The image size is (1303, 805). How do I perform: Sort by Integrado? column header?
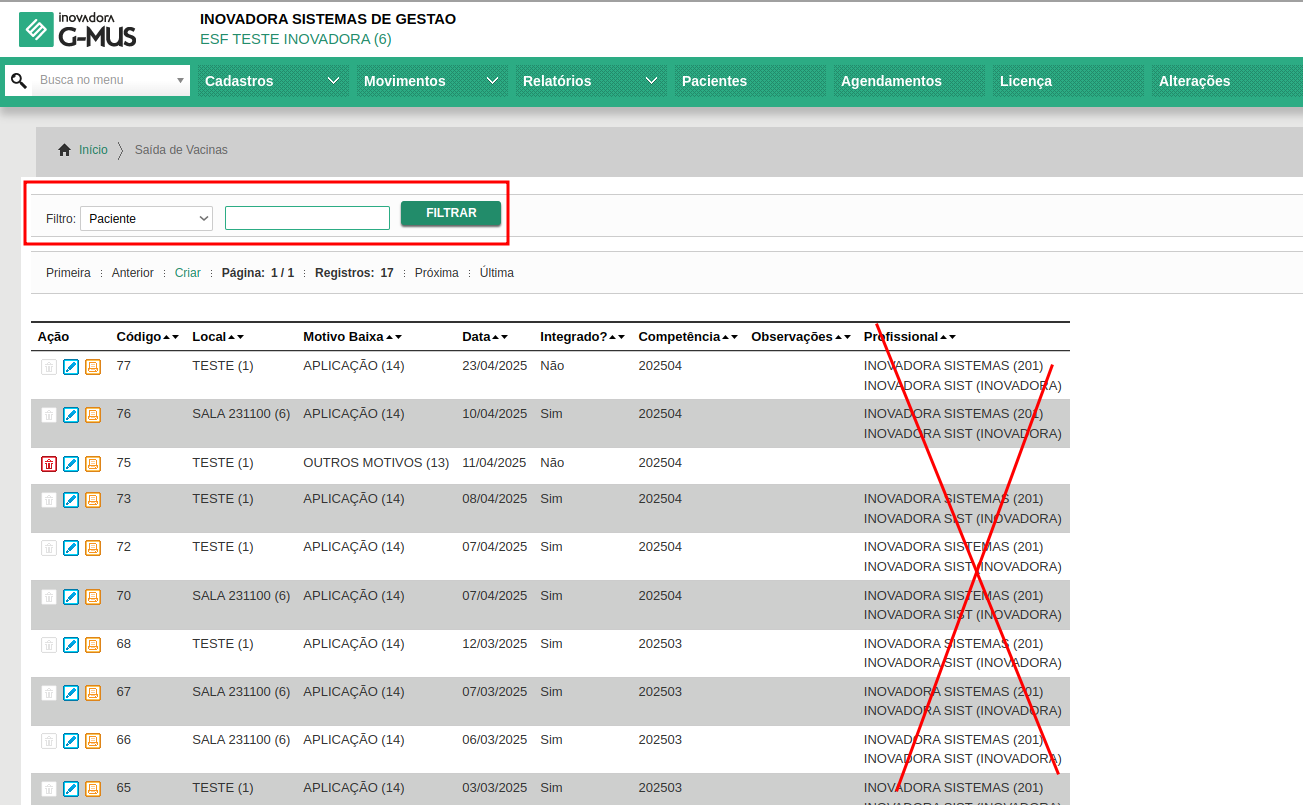(x=573, y=337)
